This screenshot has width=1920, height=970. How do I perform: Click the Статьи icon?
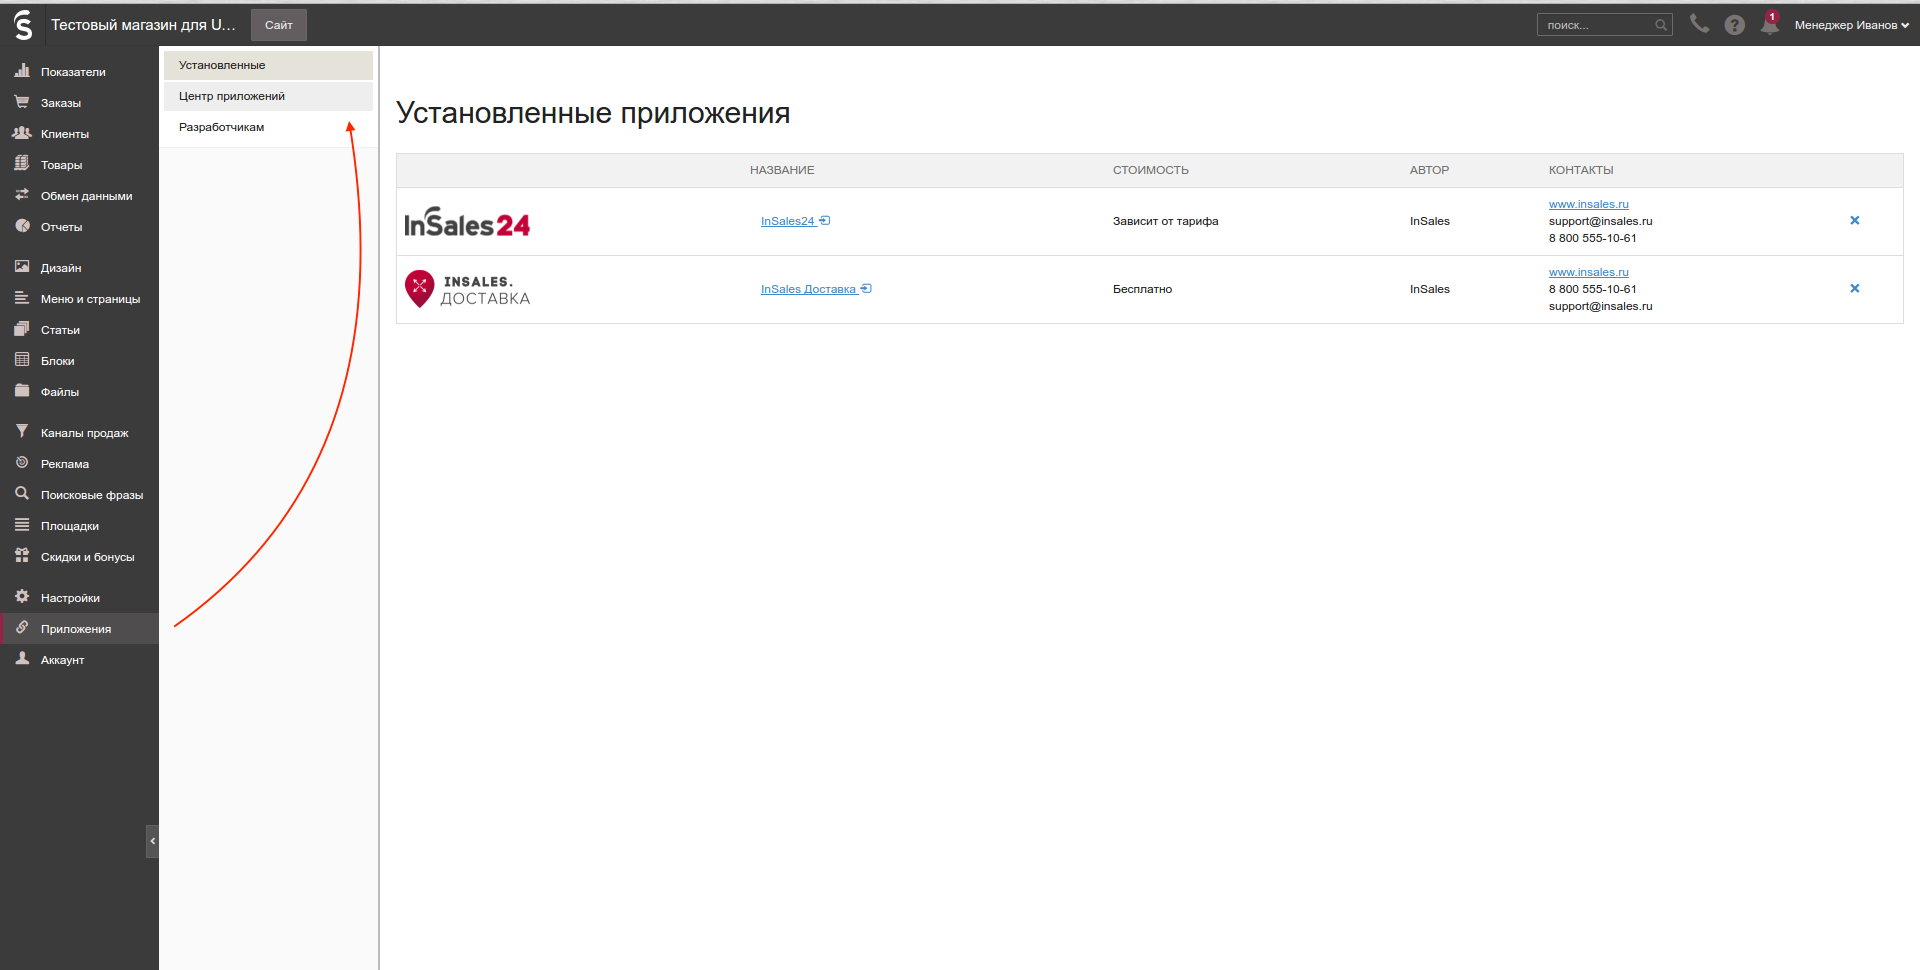coord(22,329)
